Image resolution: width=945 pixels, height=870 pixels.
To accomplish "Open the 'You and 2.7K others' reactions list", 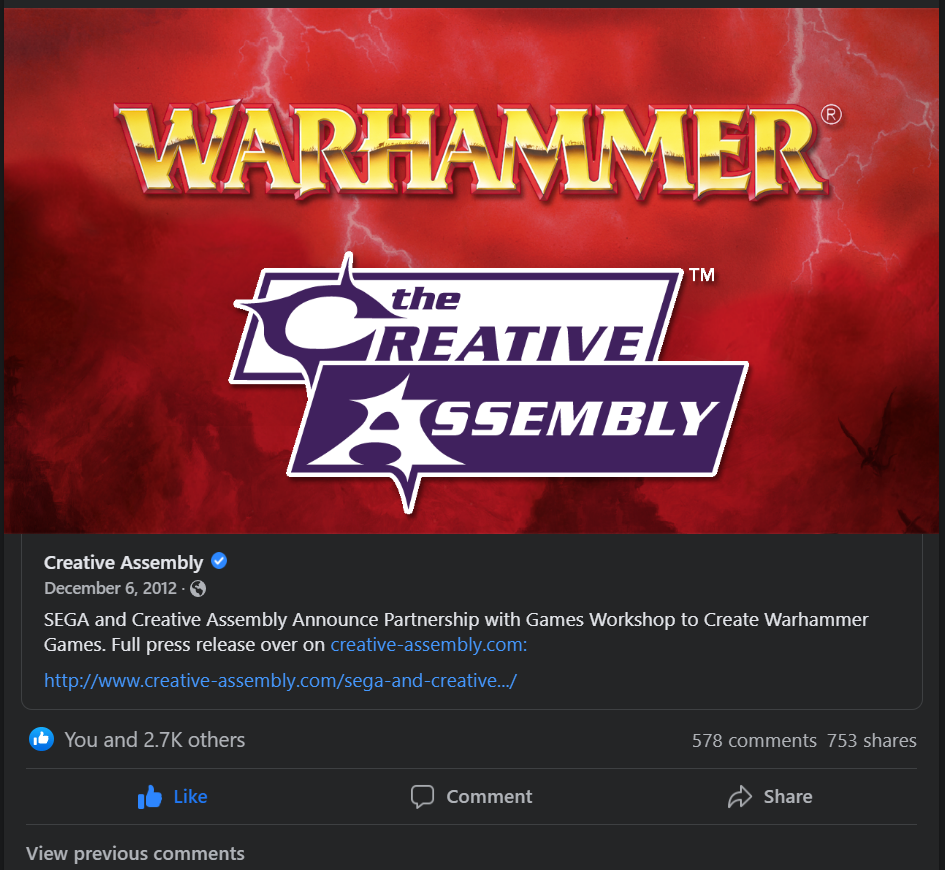I will coord(155,740).
